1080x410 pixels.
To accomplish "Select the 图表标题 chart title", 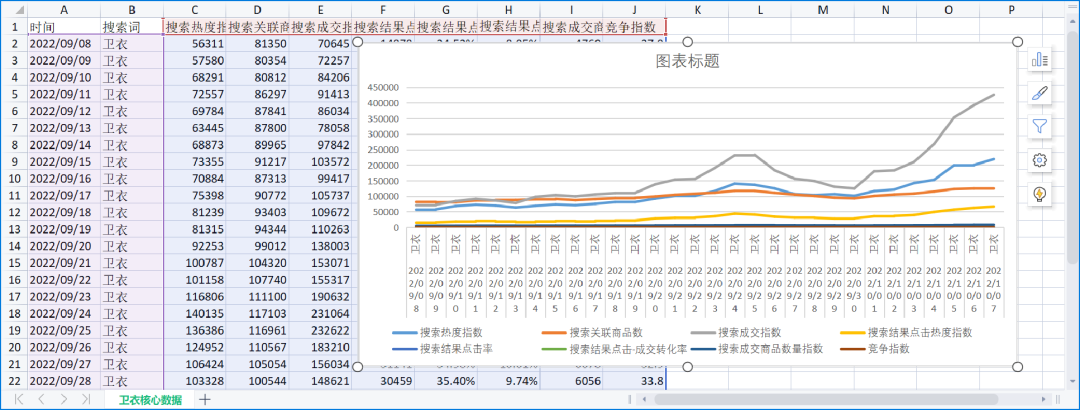I will point(687,61).
